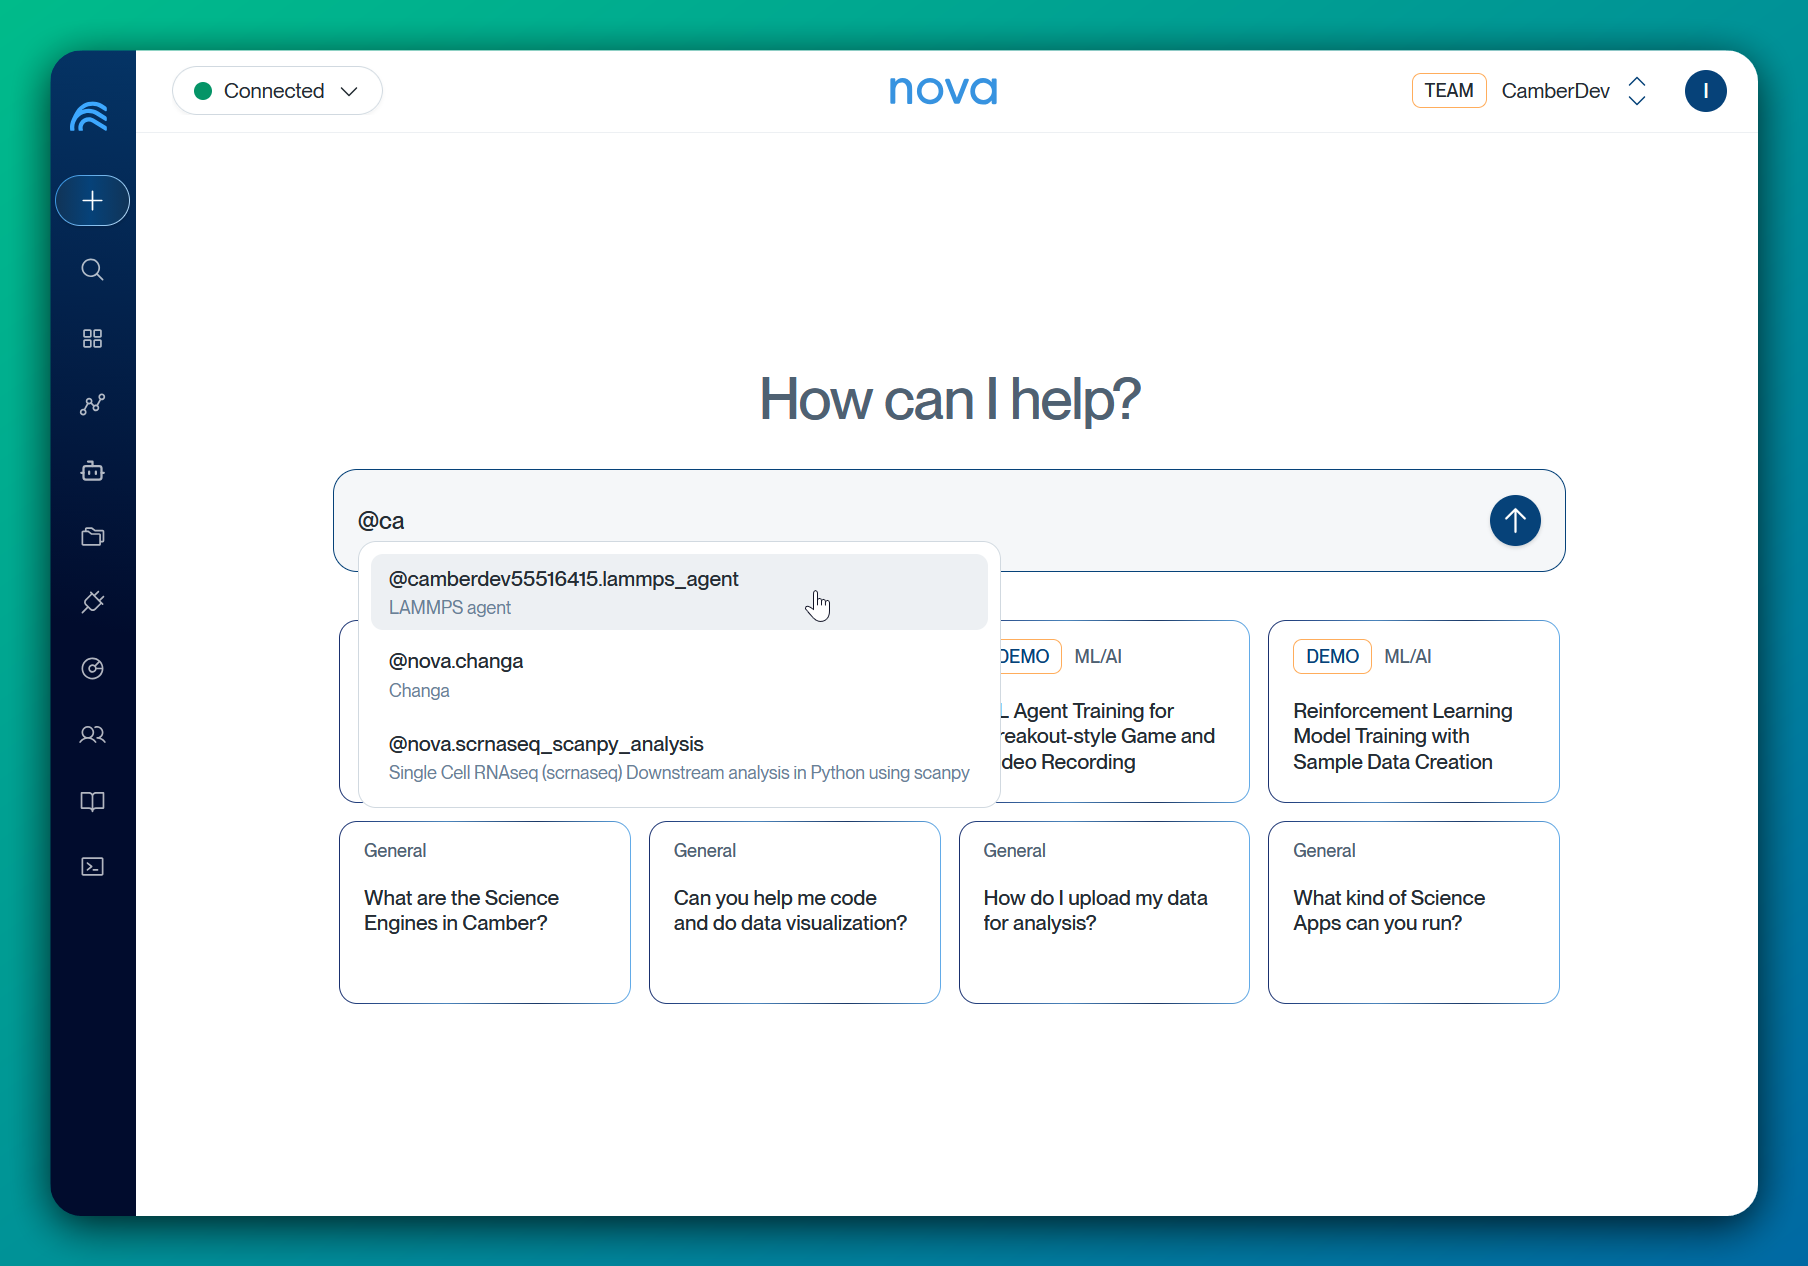The height and width of the screenshot is (1266, 1808).
Task: Open the agents robot icon in sidebar
Action: point(92,470)
